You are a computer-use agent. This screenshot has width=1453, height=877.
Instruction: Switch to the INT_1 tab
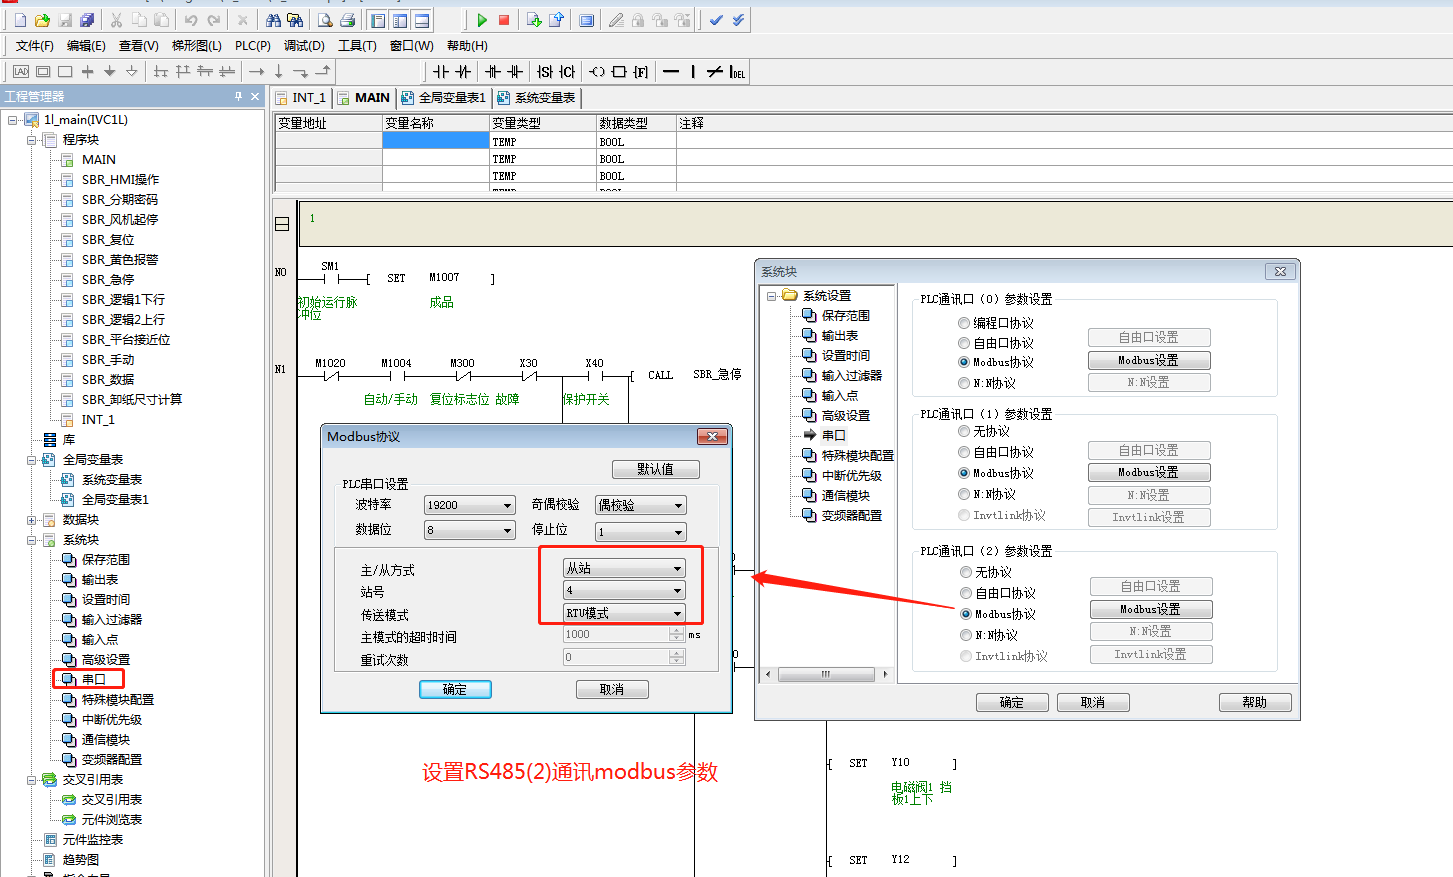tap(303, 97)
